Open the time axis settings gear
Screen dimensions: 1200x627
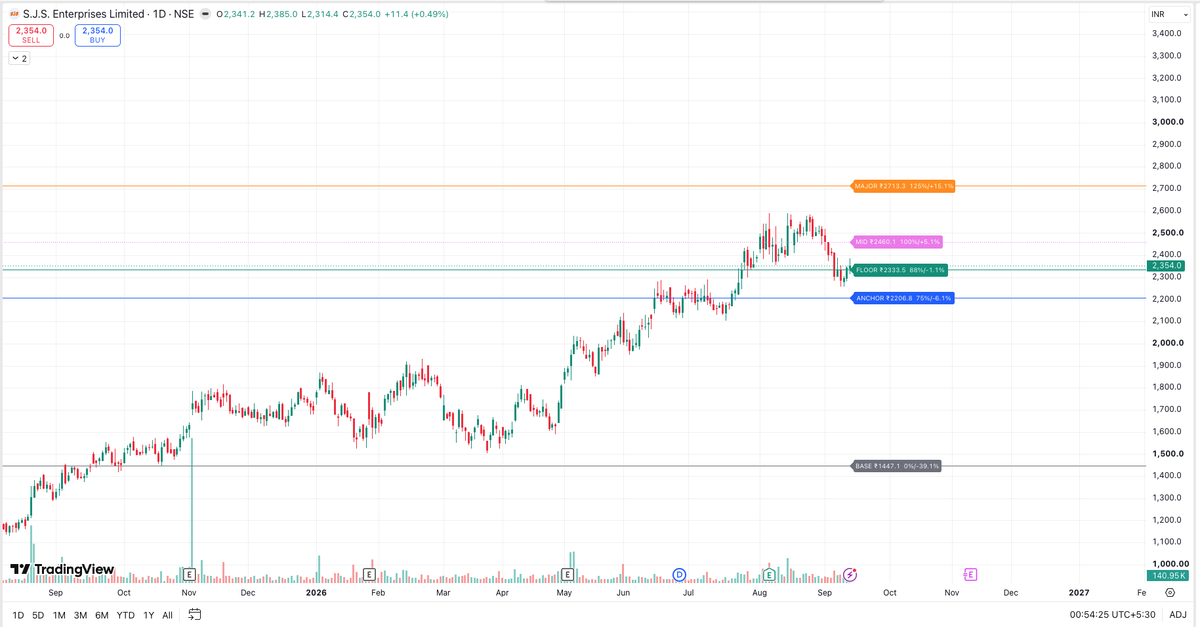coord(1169,592)
